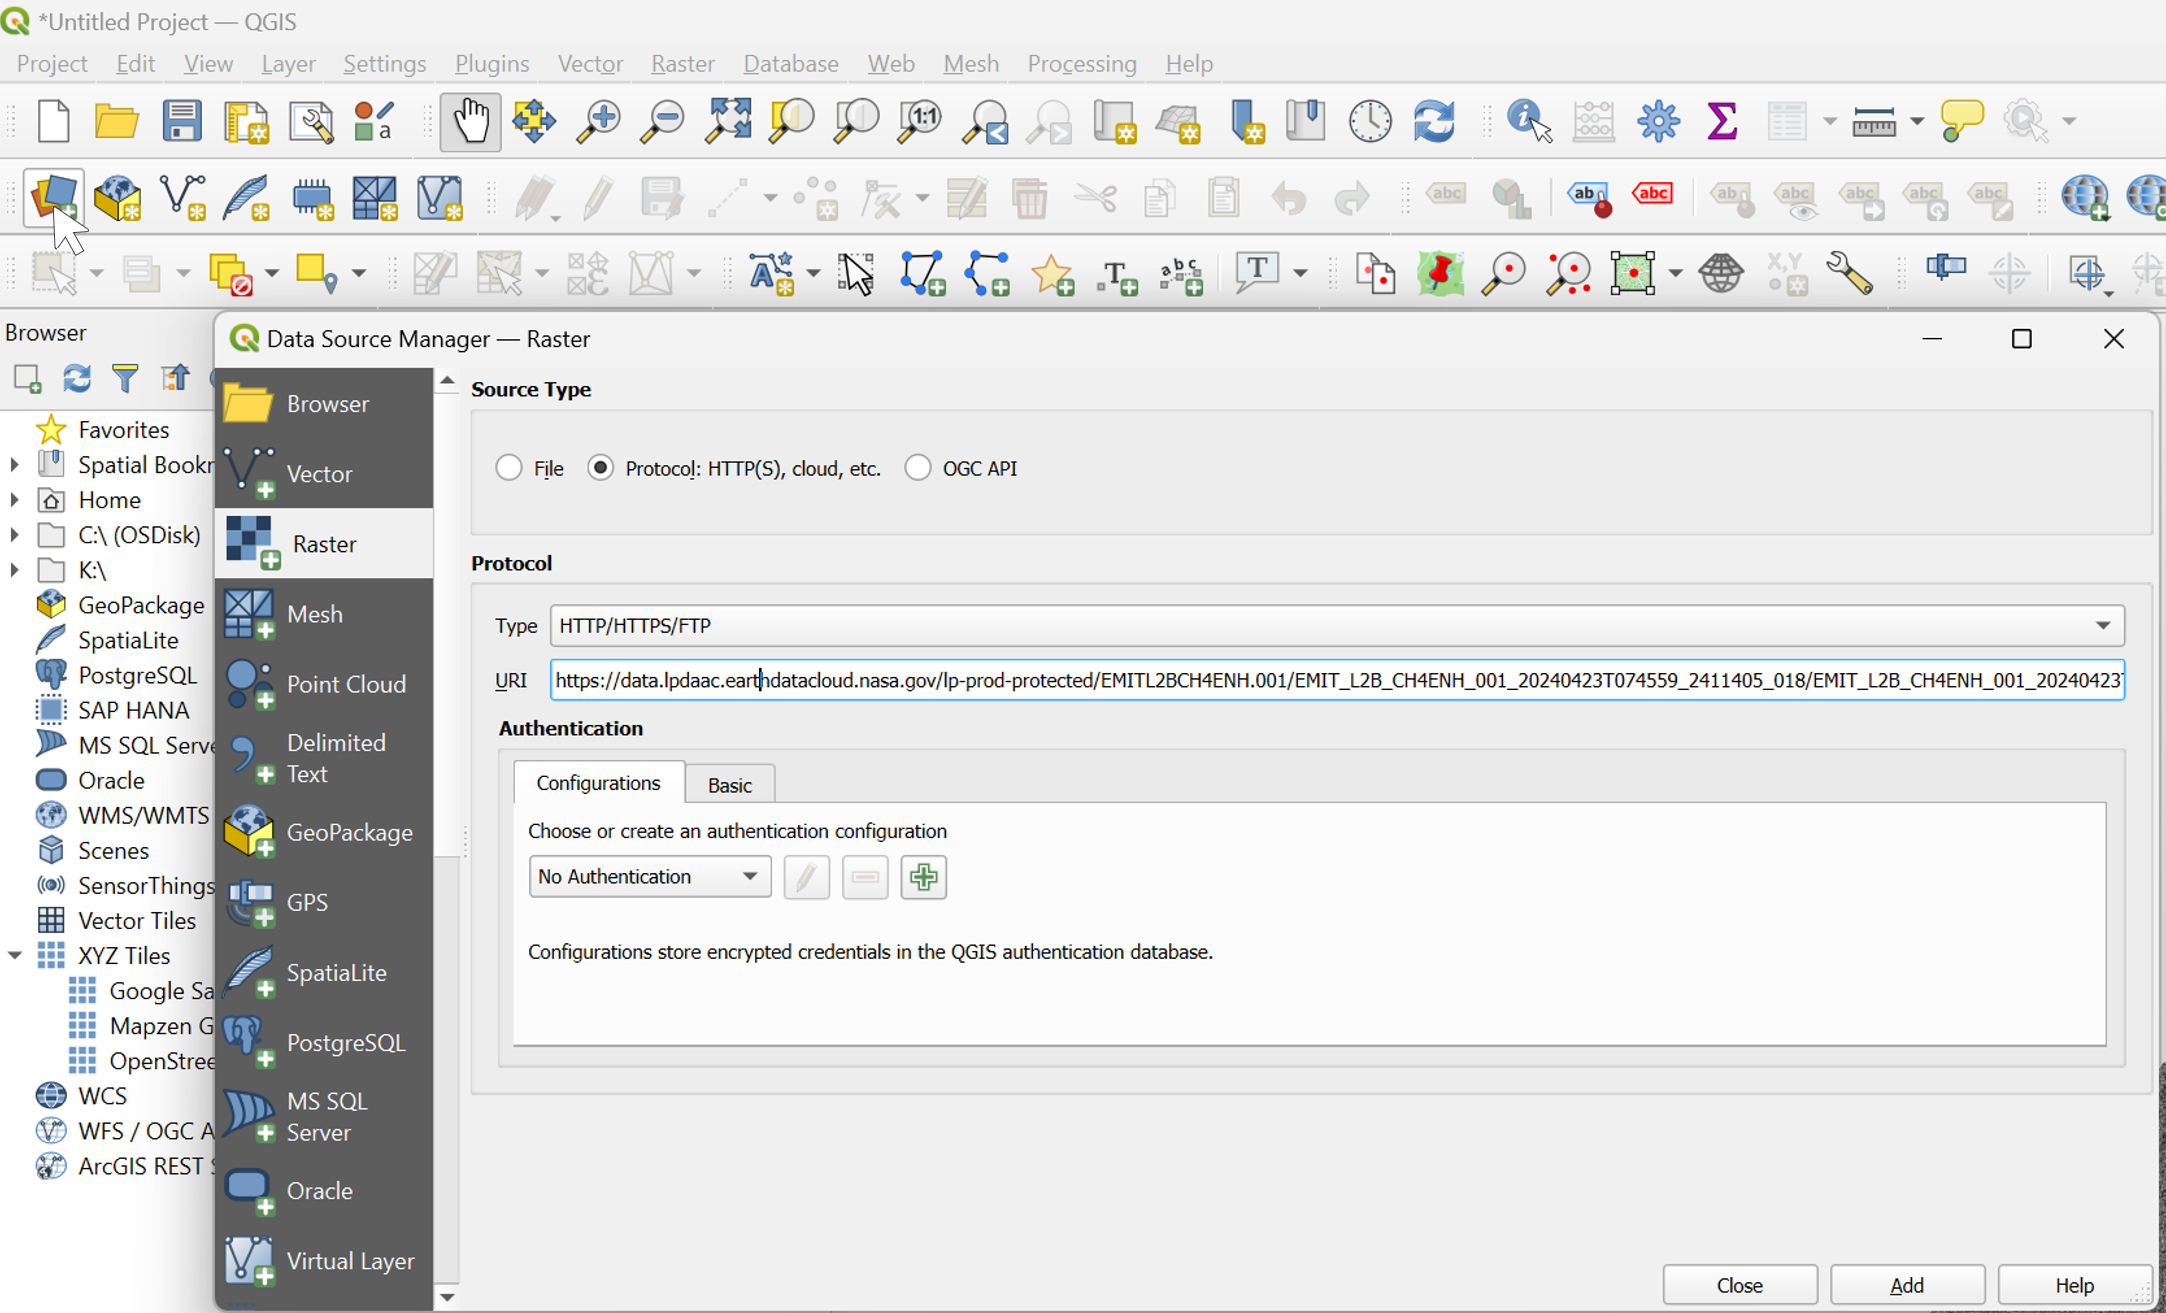Select the Identify Features tool
Screen dimensions: 2166x1313
tap(1529, 121)
